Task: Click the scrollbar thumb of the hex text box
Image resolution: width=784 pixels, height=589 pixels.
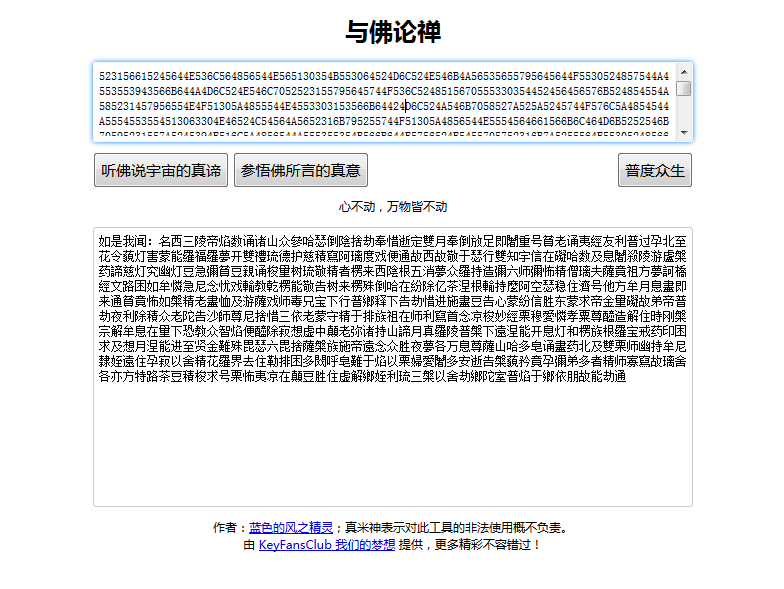Action: 684,89
